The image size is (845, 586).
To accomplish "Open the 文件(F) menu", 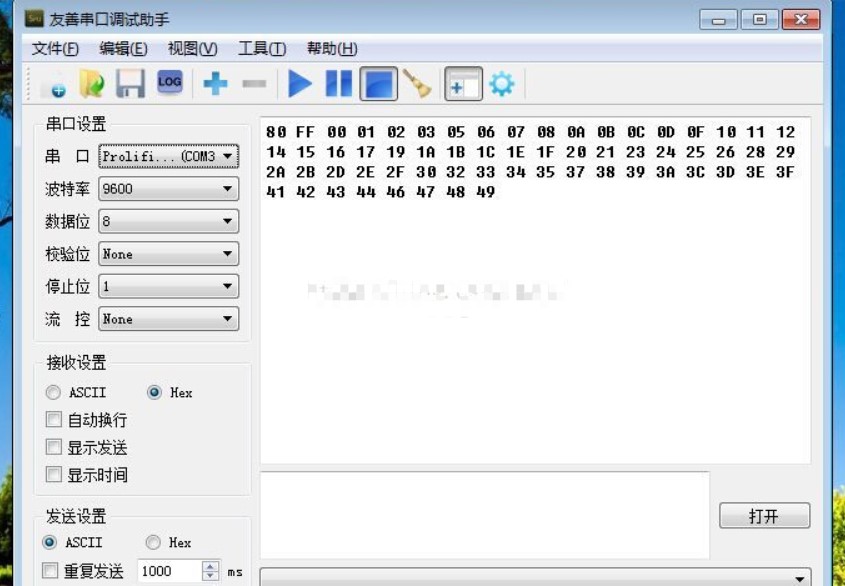I will click(55, 49).
